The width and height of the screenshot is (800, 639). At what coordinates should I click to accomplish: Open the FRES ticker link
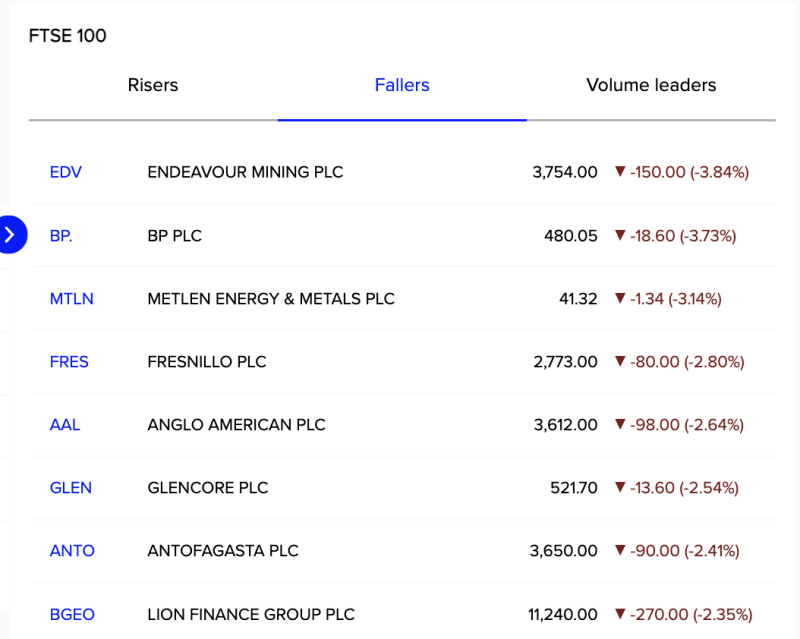(69, 362)
